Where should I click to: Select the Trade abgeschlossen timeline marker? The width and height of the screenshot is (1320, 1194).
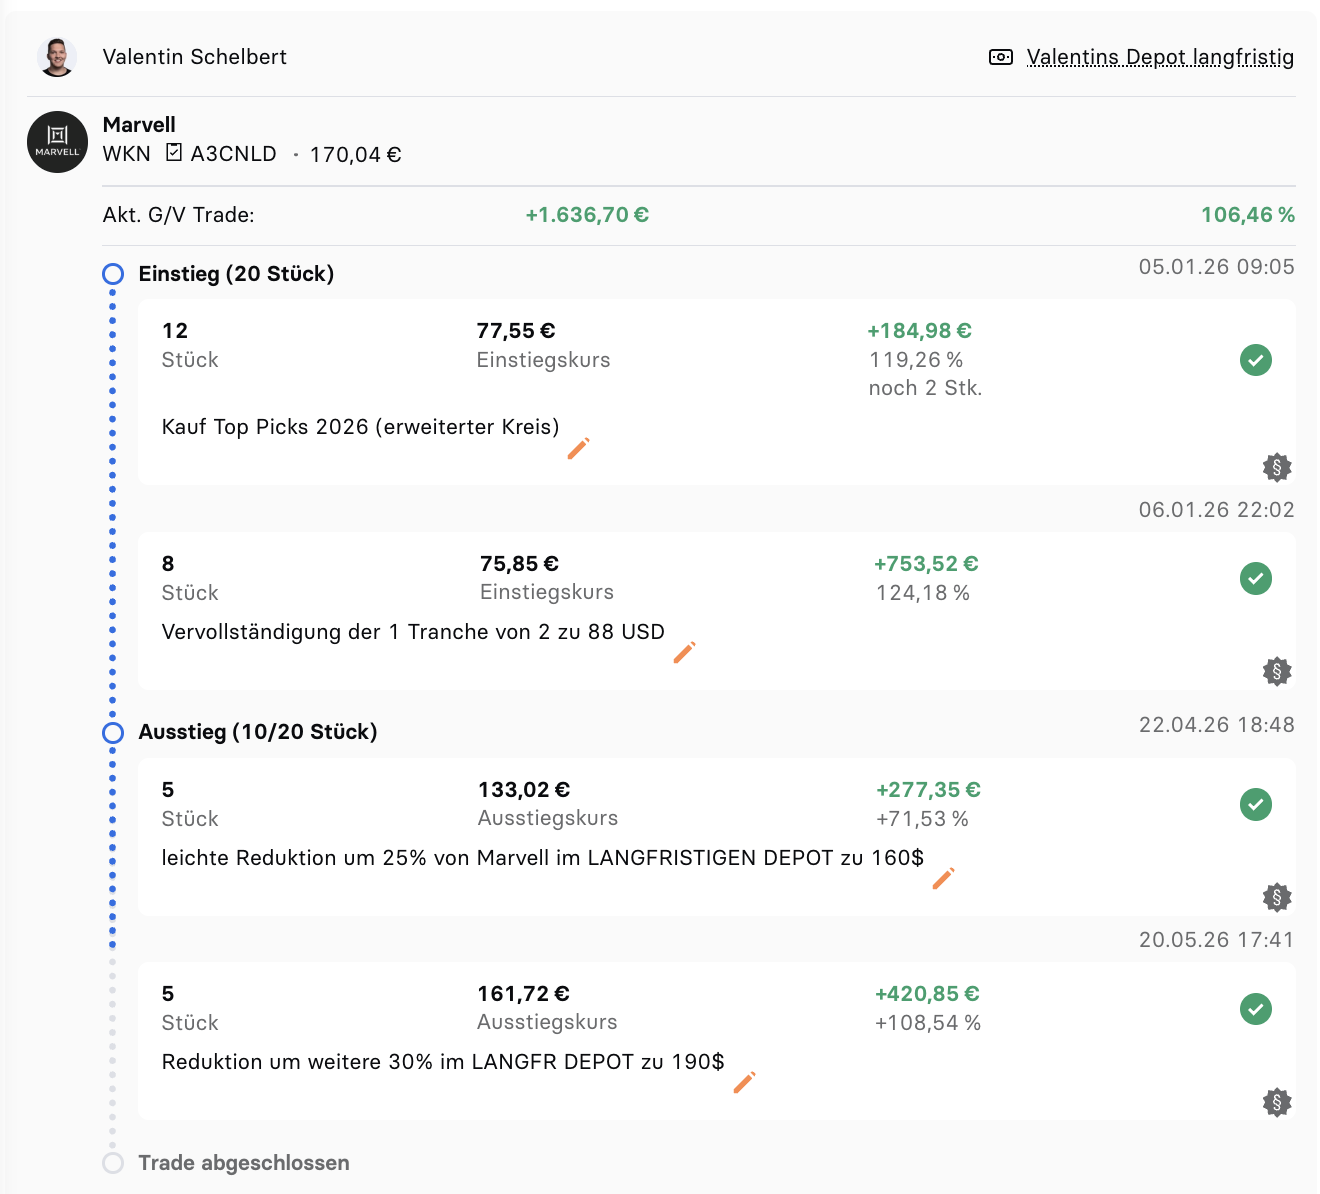click(113, 1163)
